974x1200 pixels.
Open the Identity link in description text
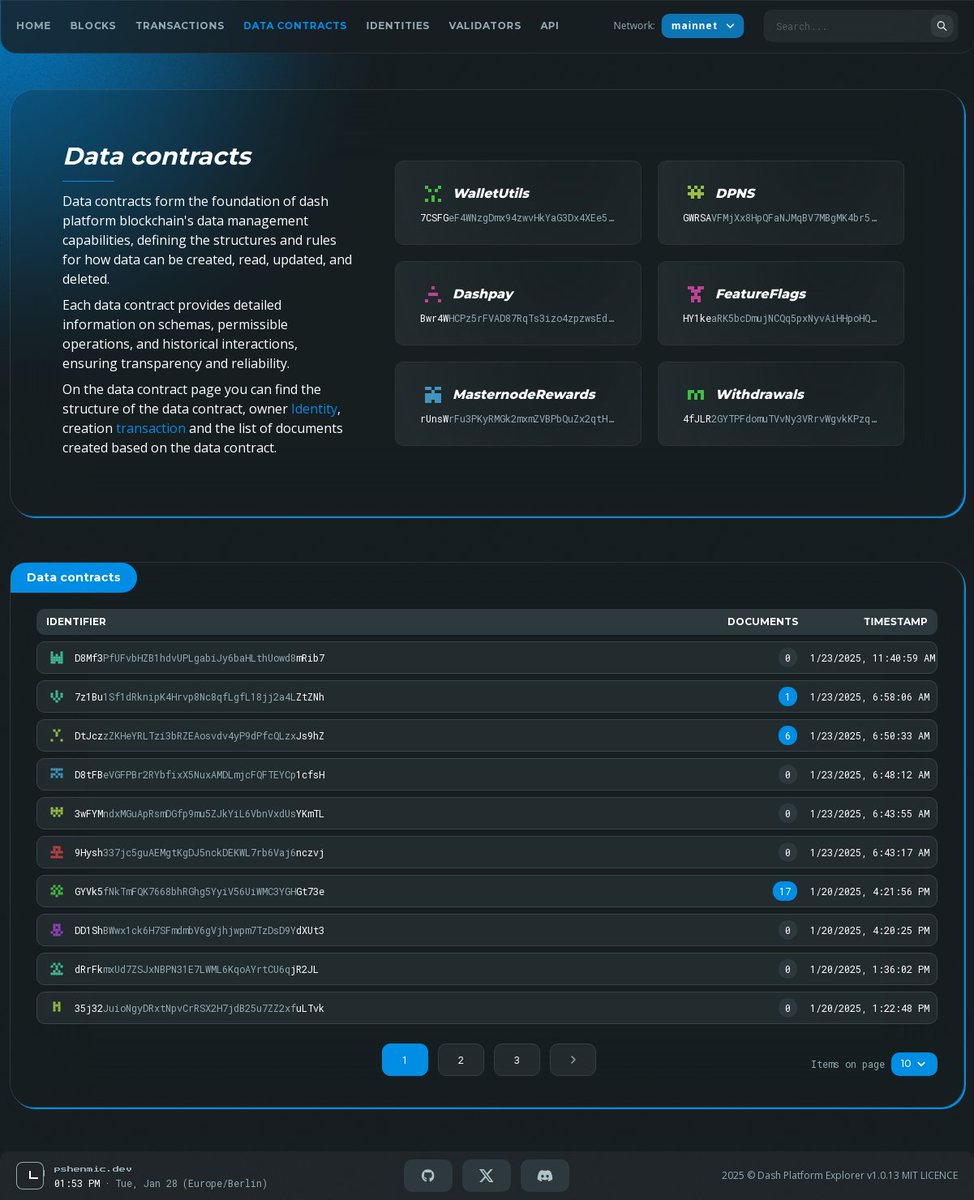click(x=314, y=408)
